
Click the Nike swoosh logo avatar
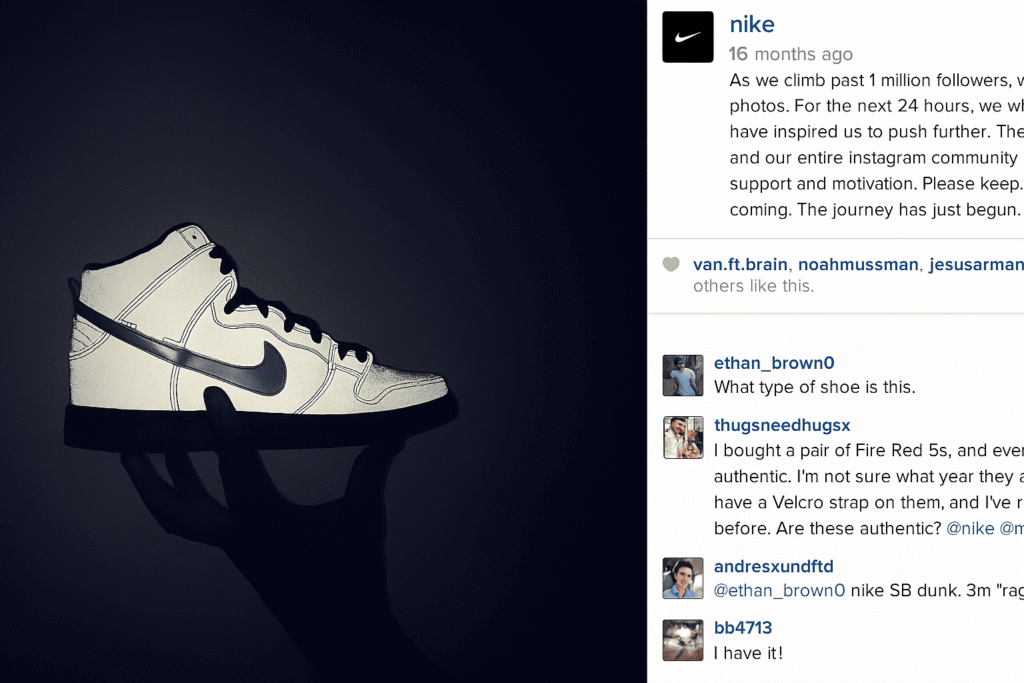pyautogui.click(x=687, y=36)
